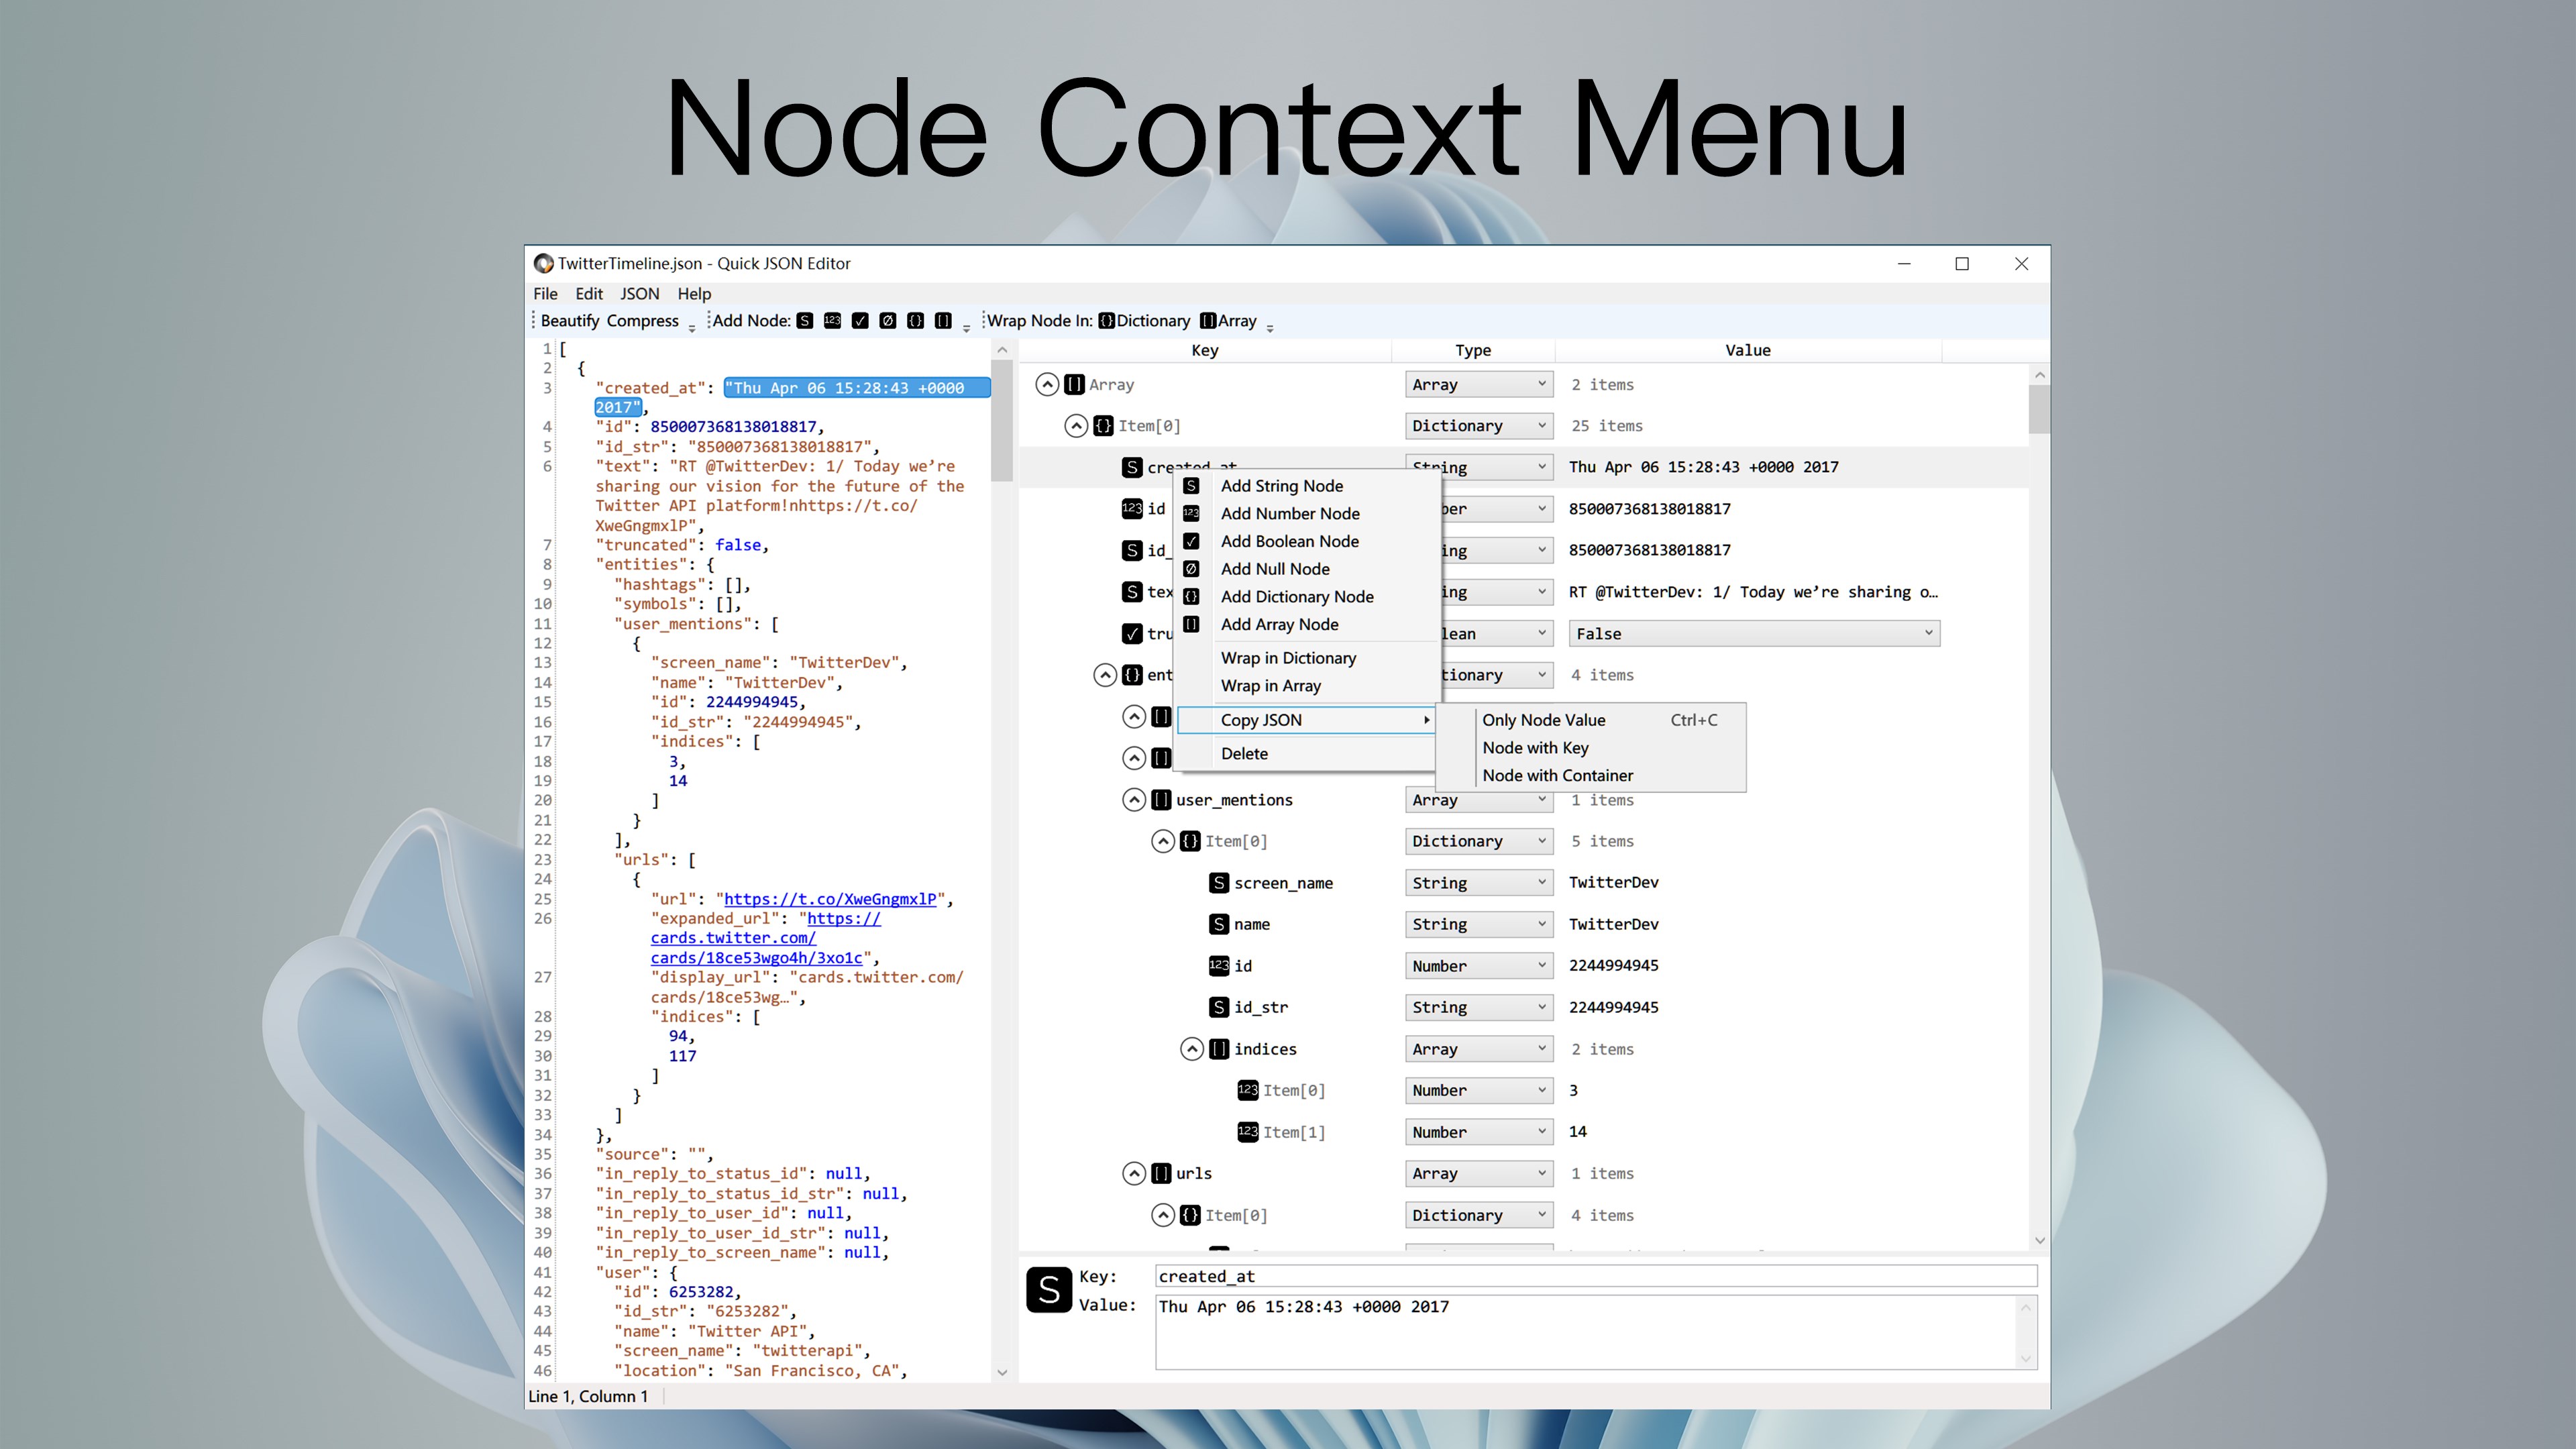
Task: Select Delete in the context menu
Action: [x=1244, y=754]
